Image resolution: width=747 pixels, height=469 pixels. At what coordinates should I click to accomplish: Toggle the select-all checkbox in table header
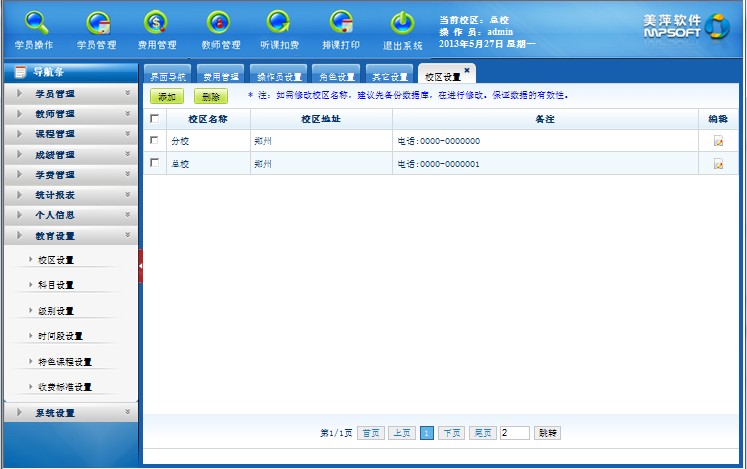(x=154, y=119)
